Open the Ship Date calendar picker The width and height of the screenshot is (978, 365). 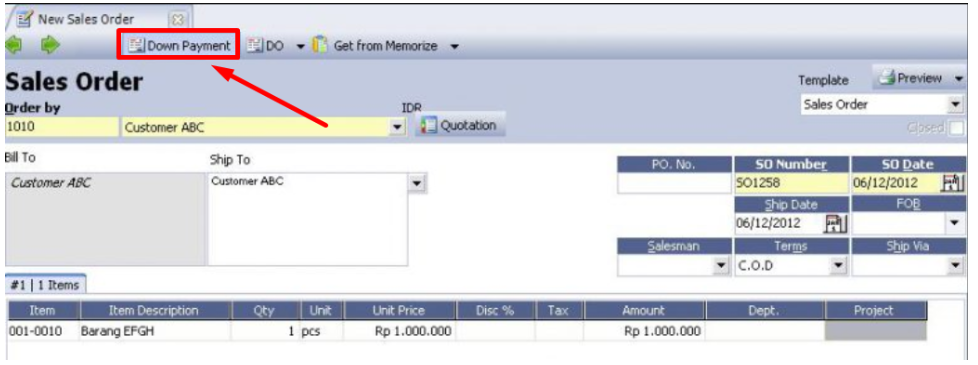837,223
